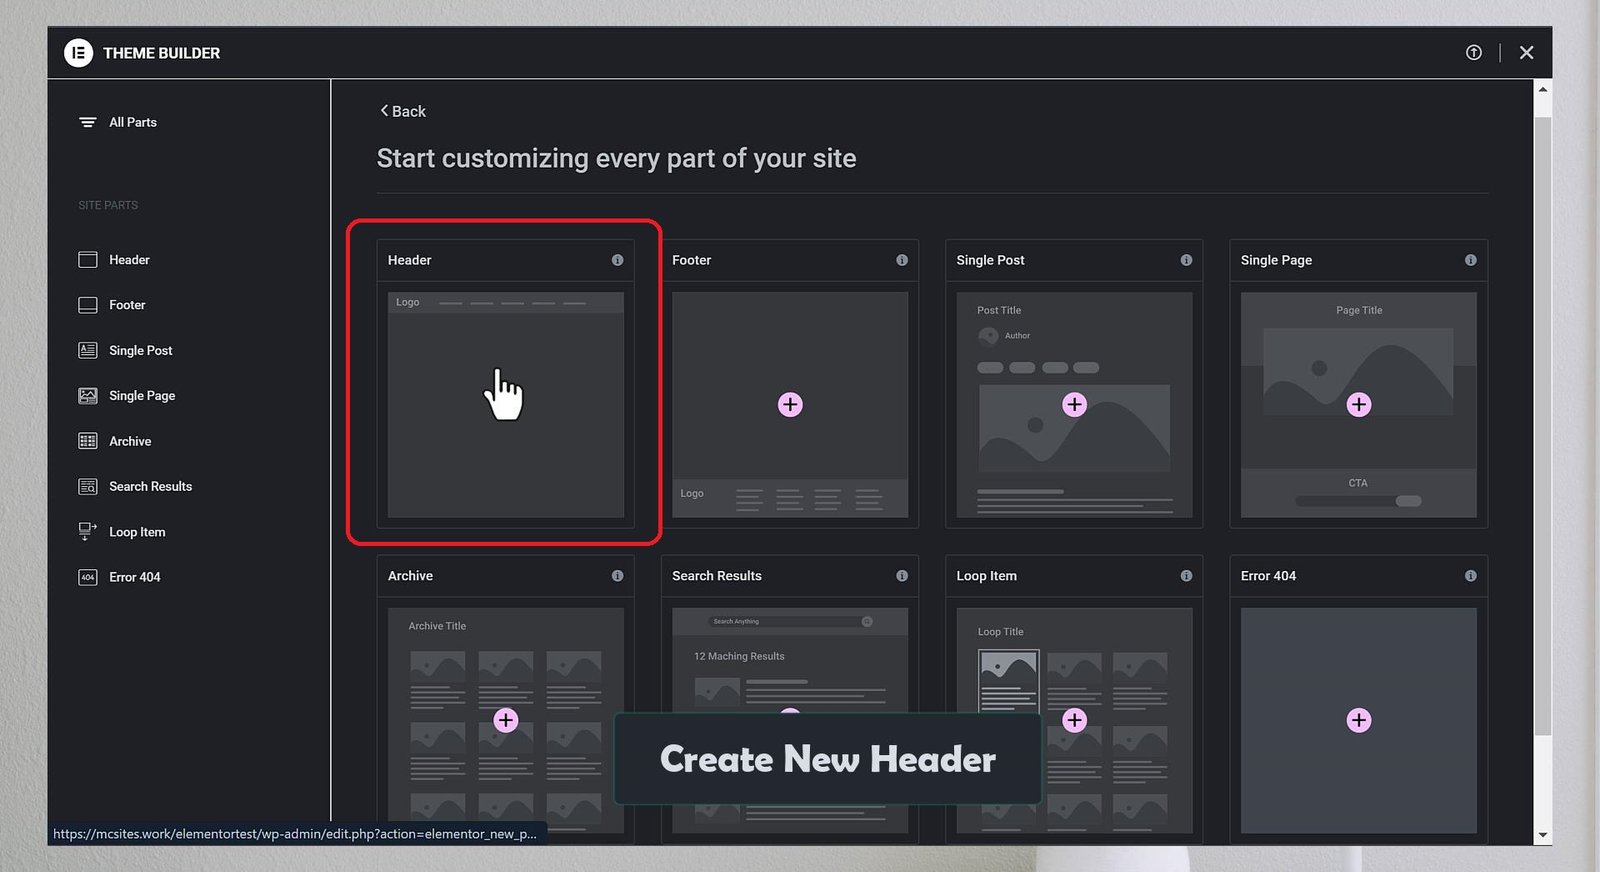Viewport: 1600px width, 872px height.
Task: Open Single Post in Site Parts menu
Action: click(x=141, y=350)
